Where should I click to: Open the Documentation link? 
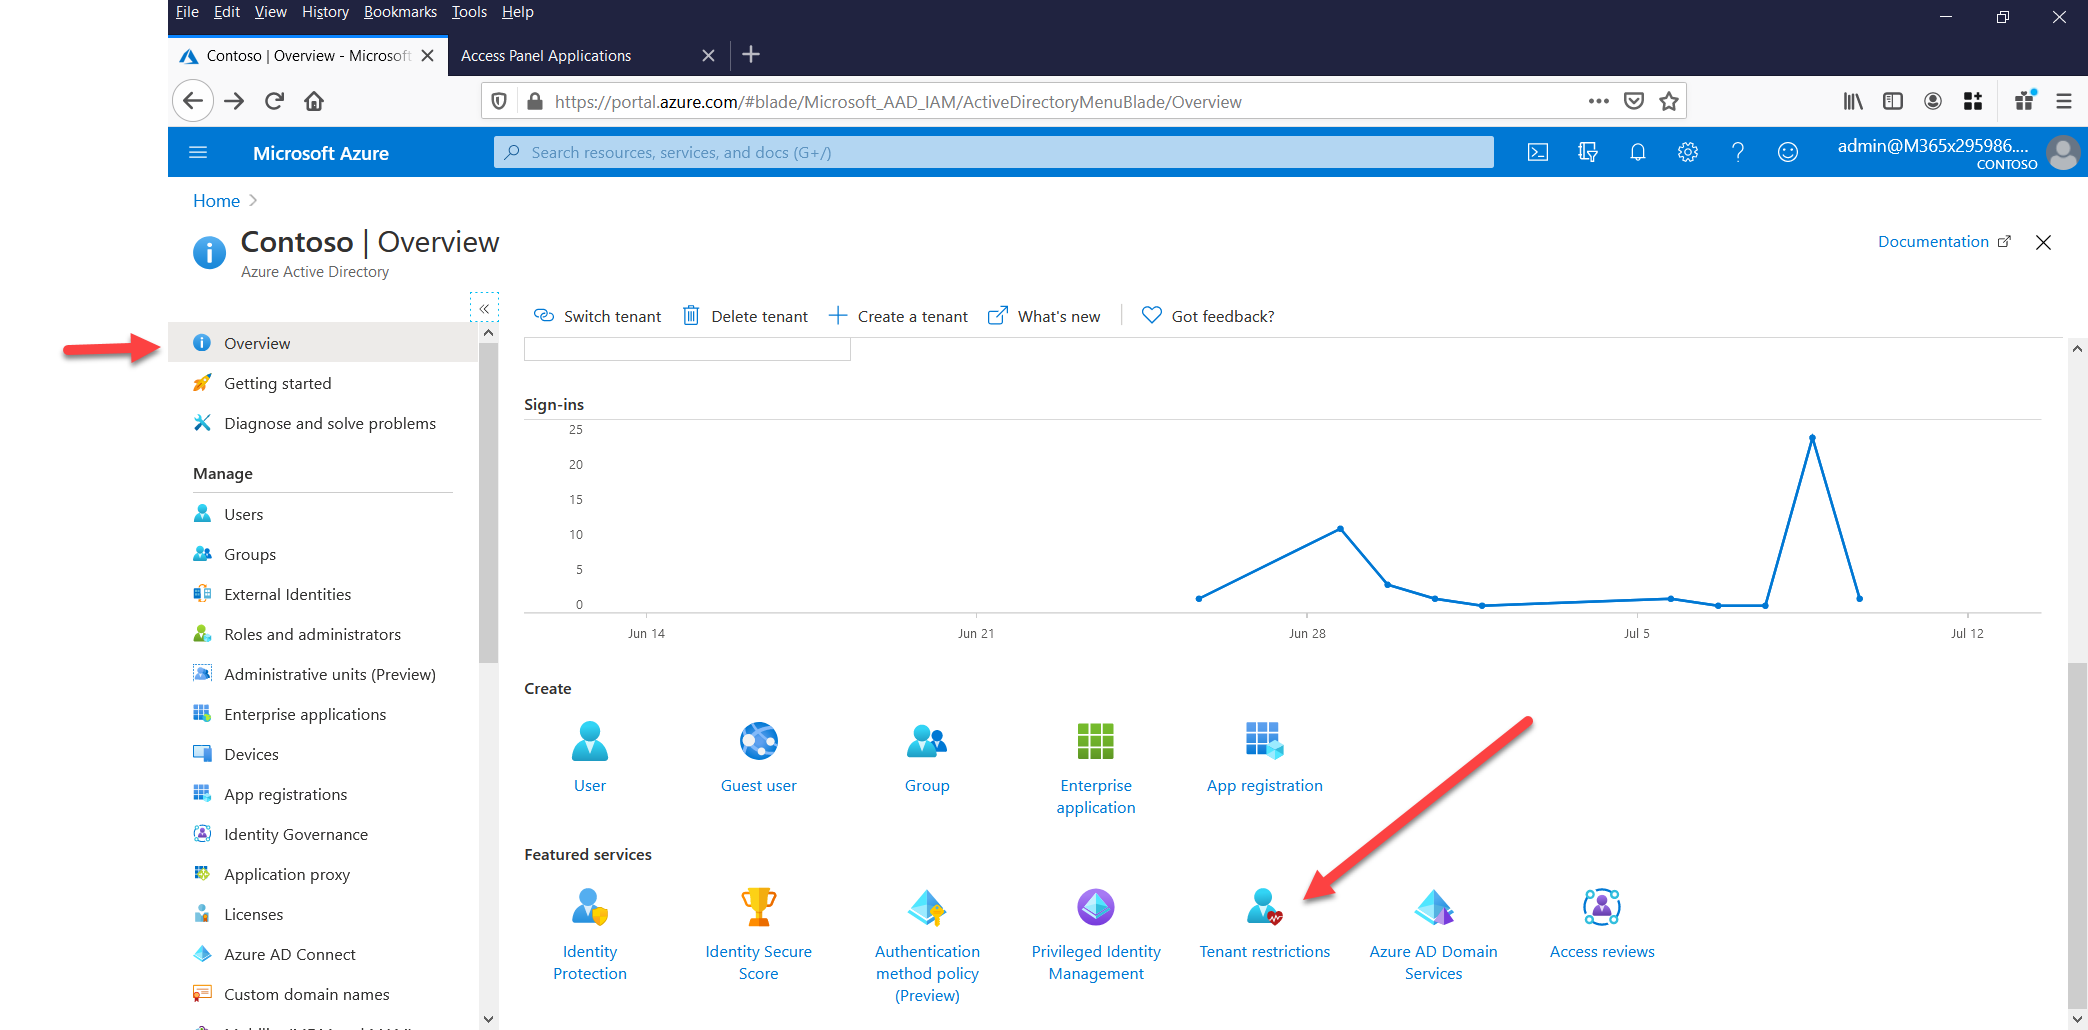[x=1944, y=242]
